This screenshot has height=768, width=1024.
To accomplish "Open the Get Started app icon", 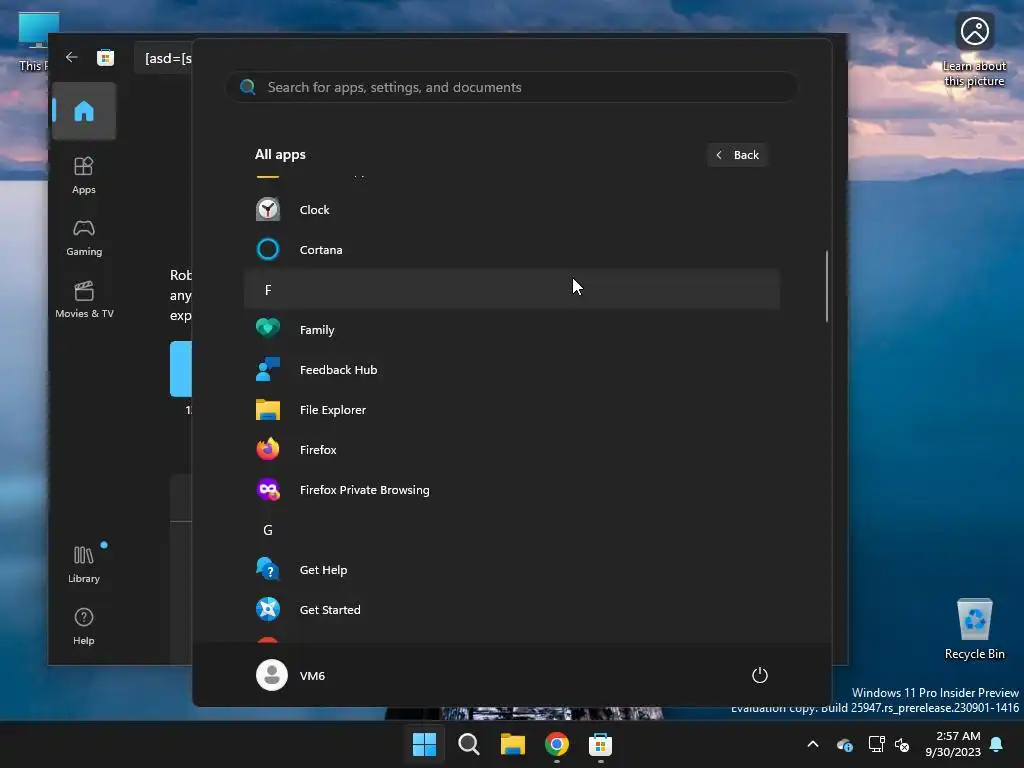I will pos(268,609).
